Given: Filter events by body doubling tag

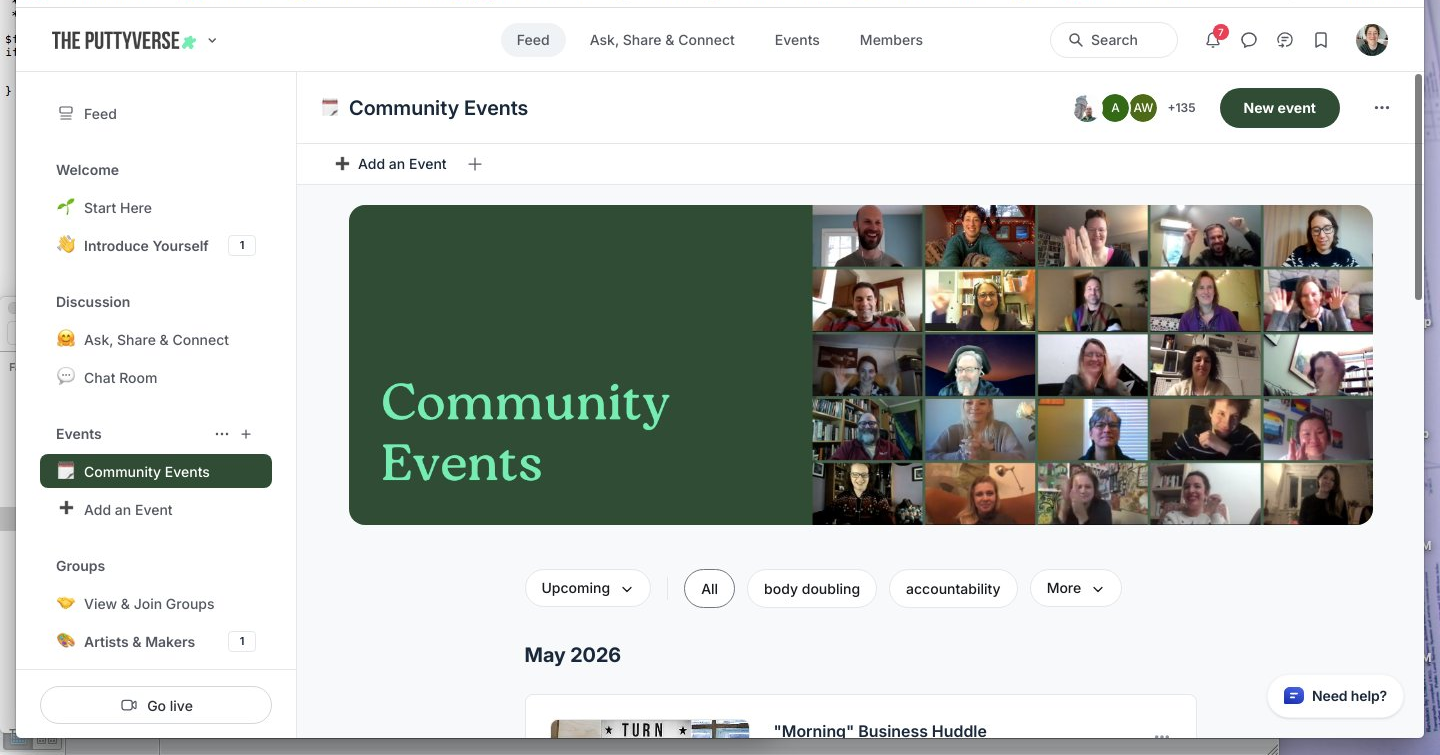Looking at the screenshot, I should [x=811, y=588].
